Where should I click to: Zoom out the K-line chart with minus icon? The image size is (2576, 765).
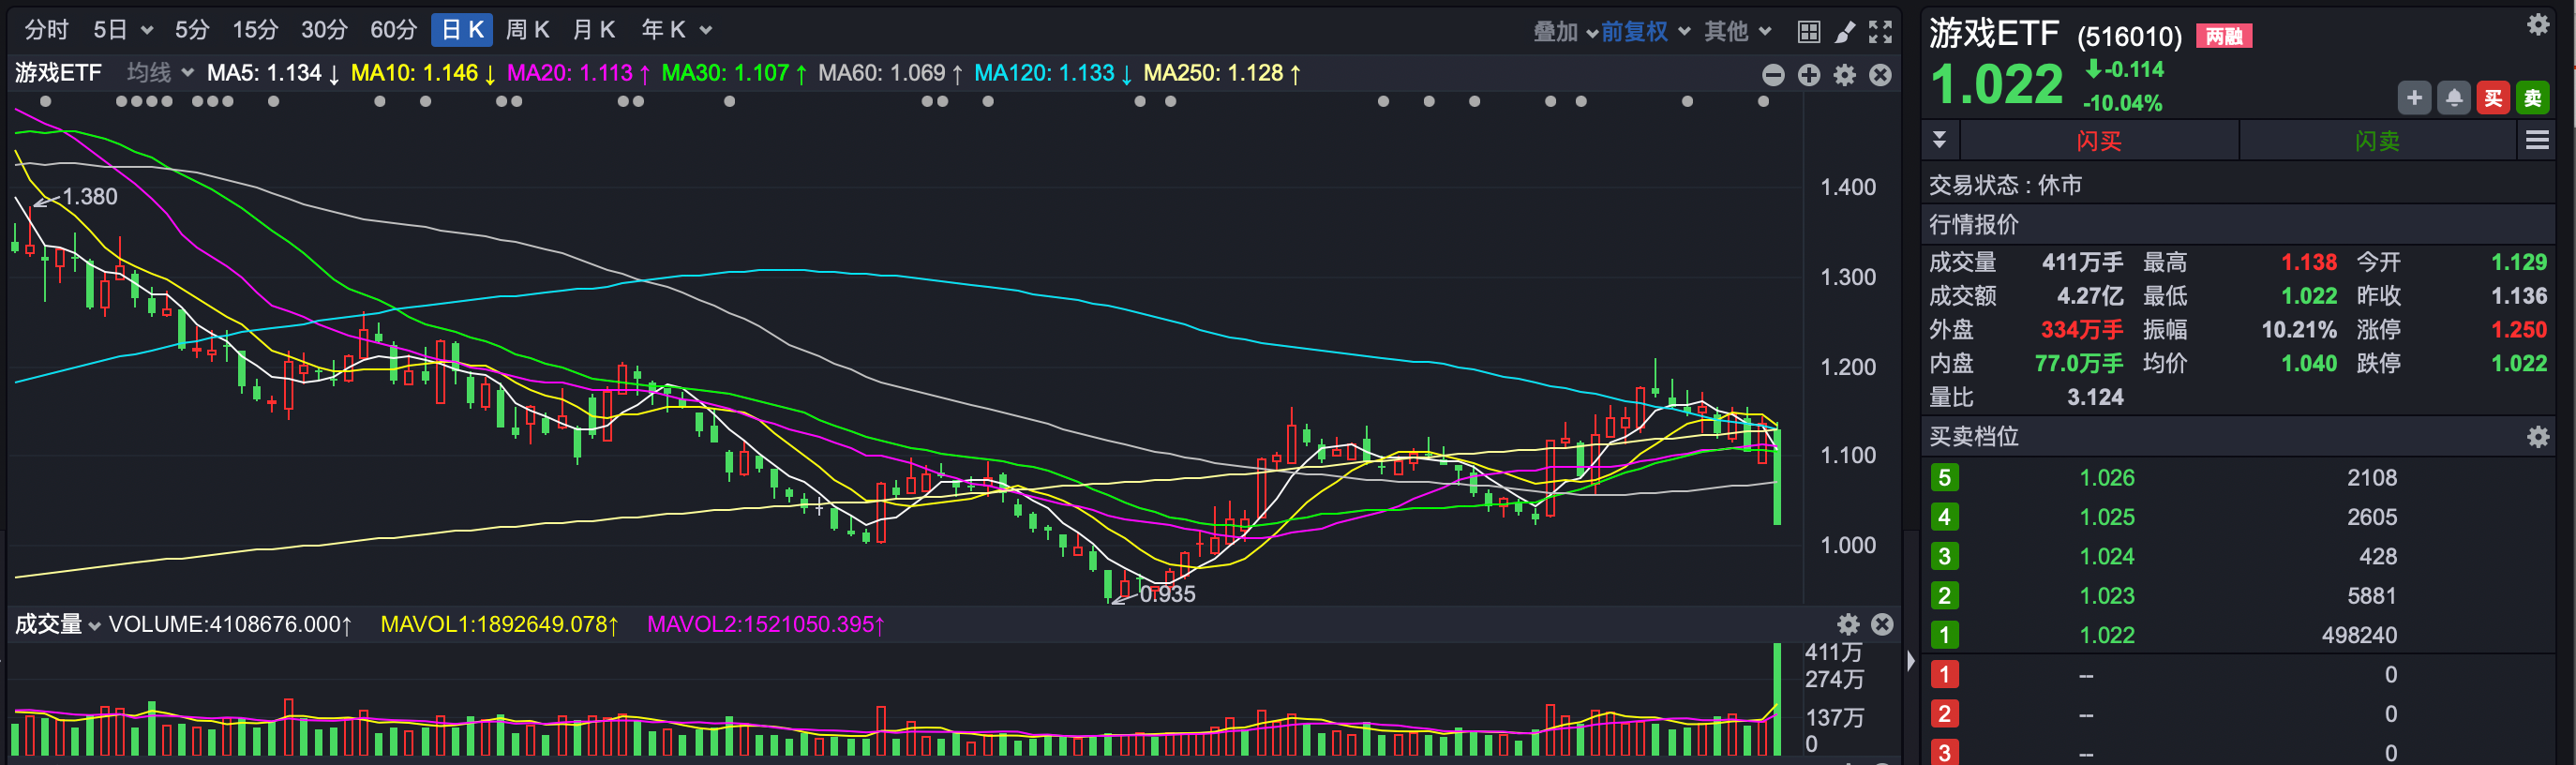click(x=1773, y=75)
